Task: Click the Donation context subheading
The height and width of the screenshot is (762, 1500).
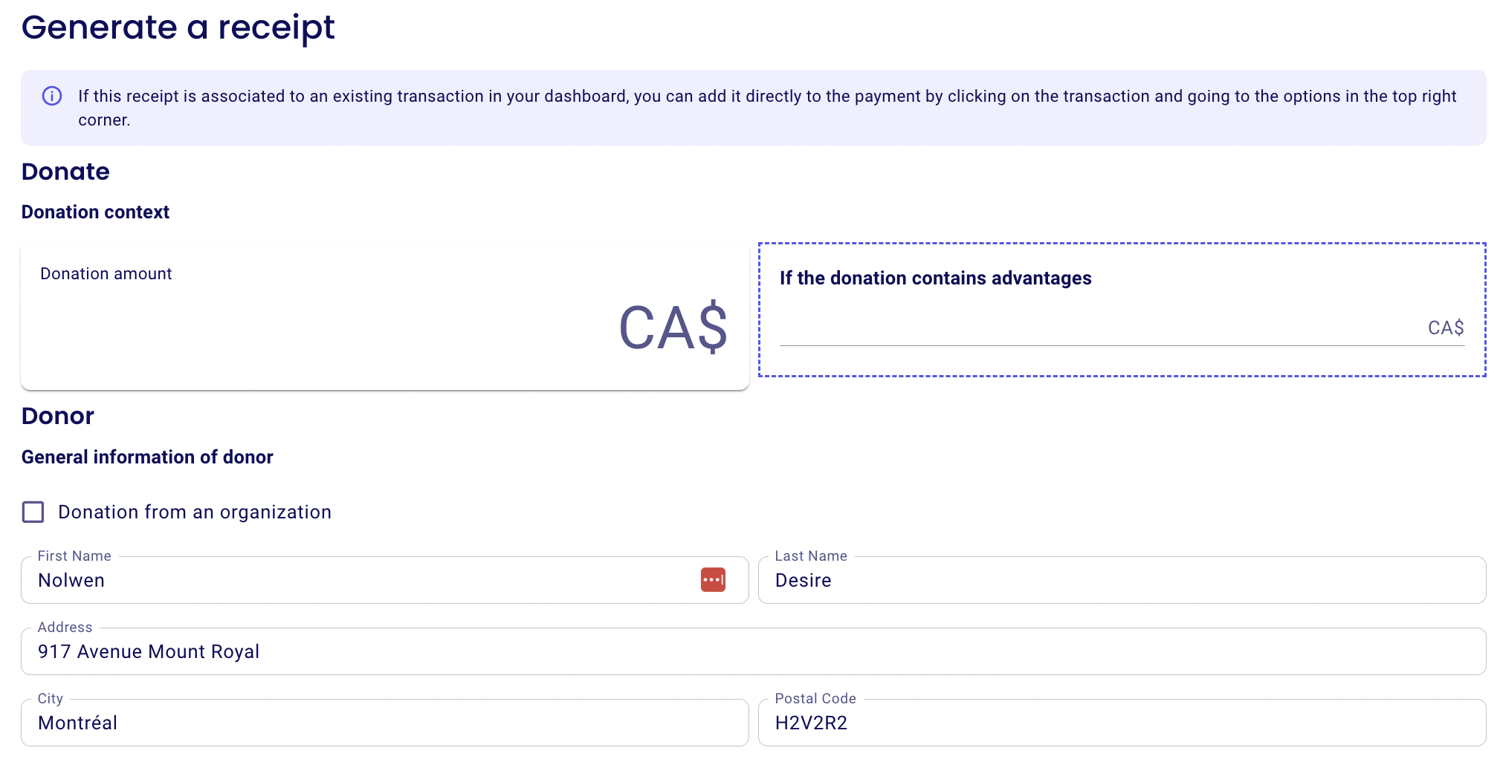Action: click(x=95, y=212)
